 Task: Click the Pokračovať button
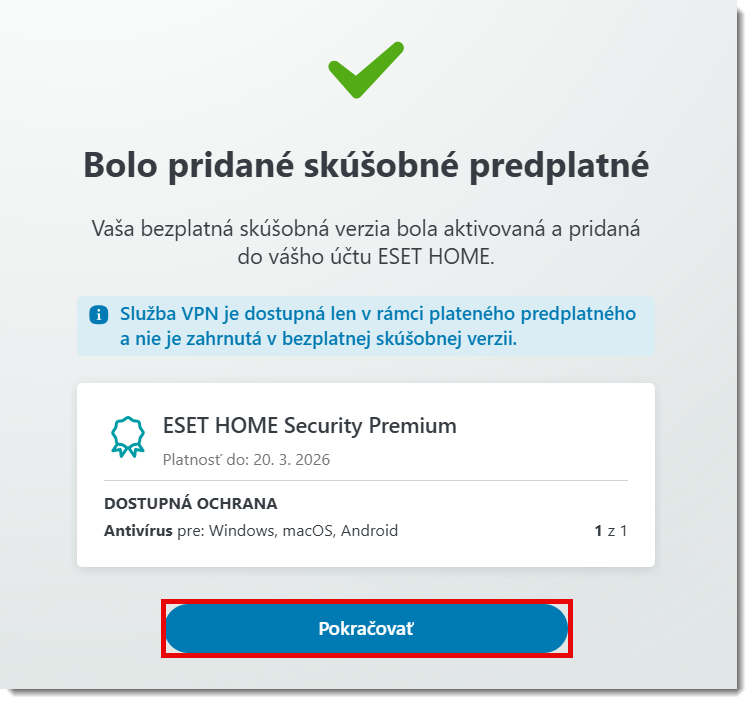click(366, 629)
